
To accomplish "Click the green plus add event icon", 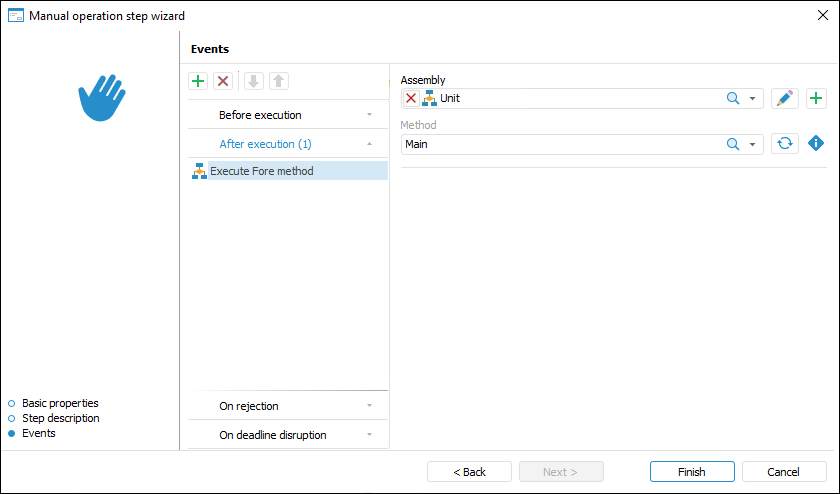I will coord(198,82).
